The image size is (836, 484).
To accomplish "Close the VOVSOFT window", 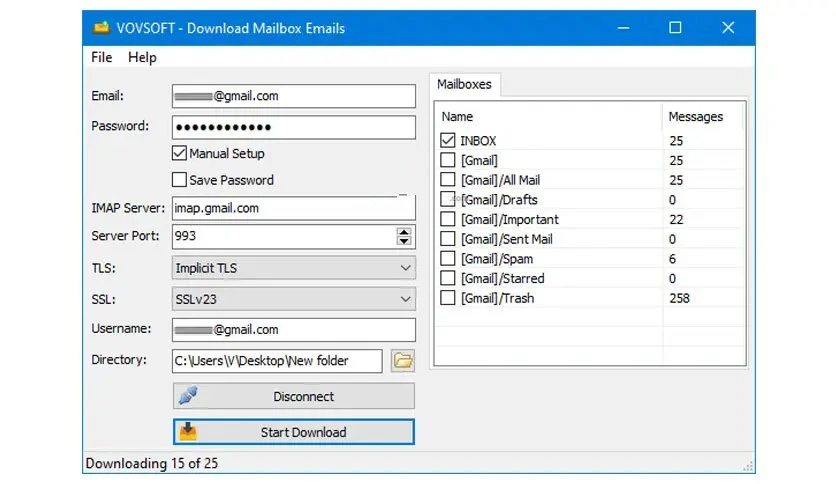I will 728,28.
